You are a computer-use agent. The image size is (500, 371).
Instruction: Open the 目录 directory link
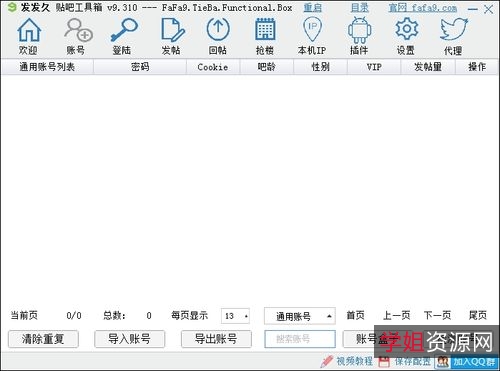[x=360, y=8]
